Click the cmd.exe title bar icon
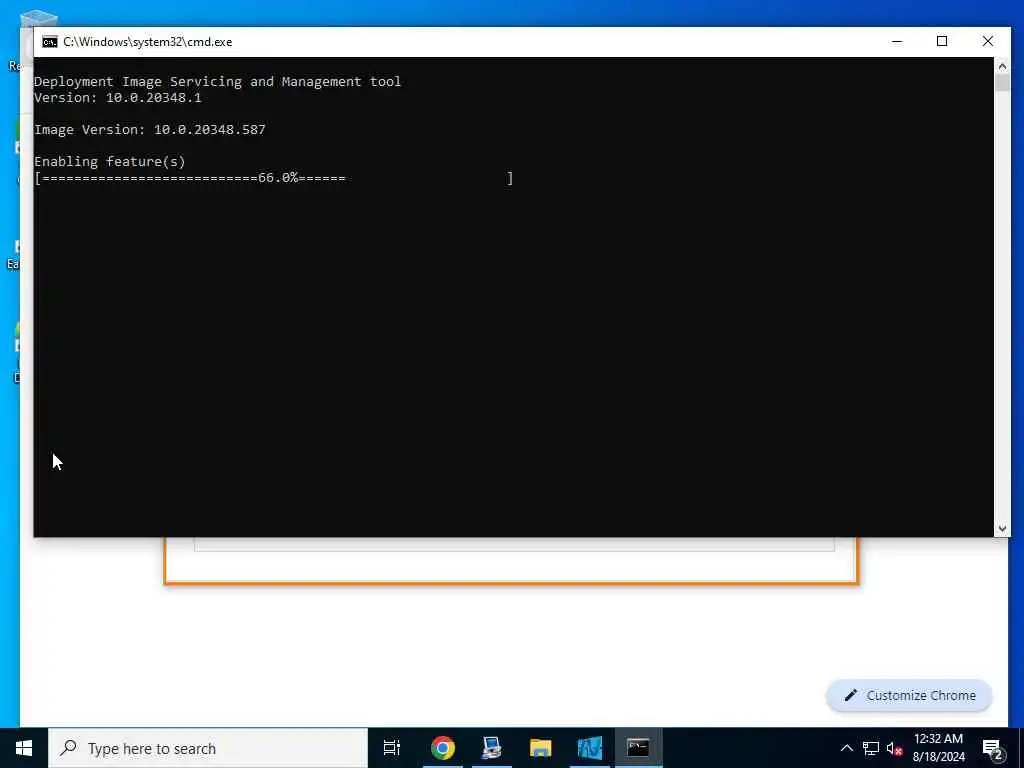Viewport: 1024px width, 768px height. 50,42
